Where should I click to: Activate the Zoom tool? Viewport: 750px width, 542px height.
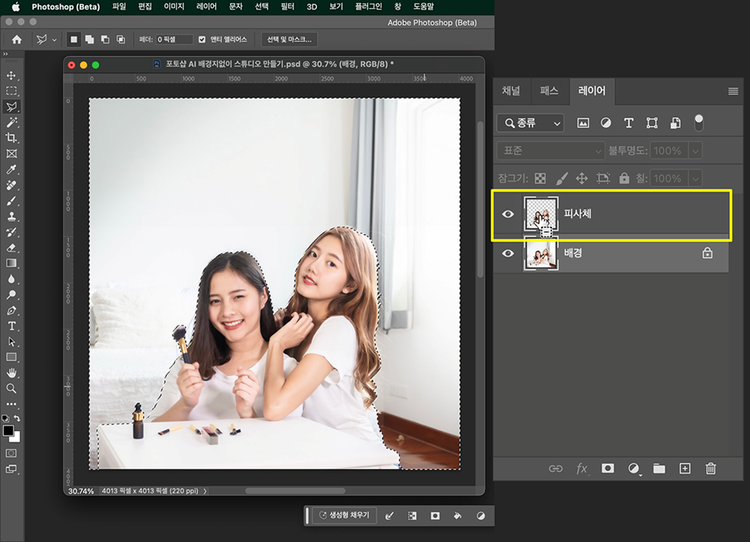(12, 388)
